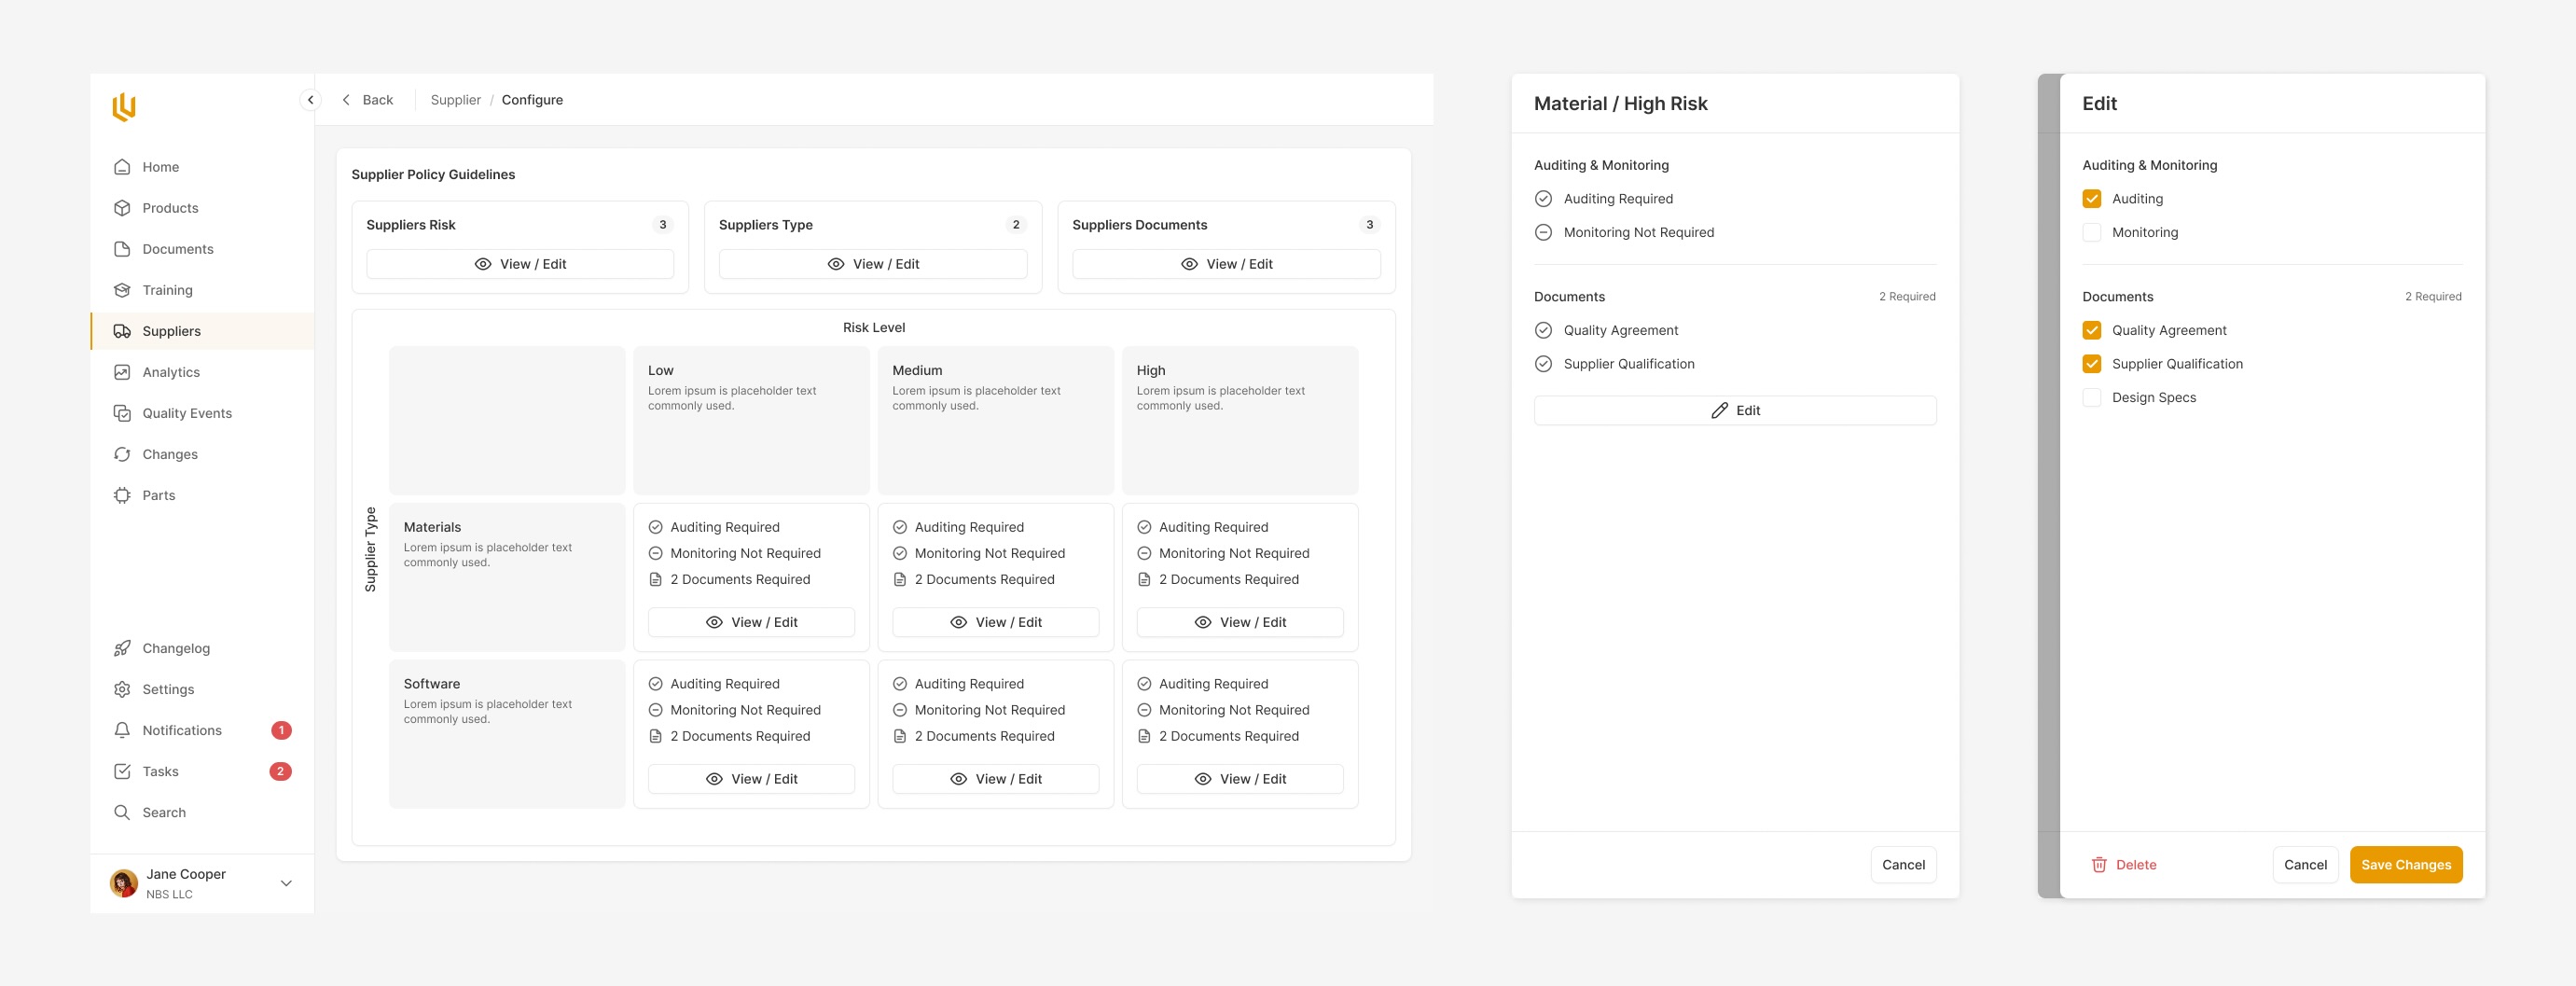
Task: Expand the Jane Cooper account menu
Action: [286, 883]
